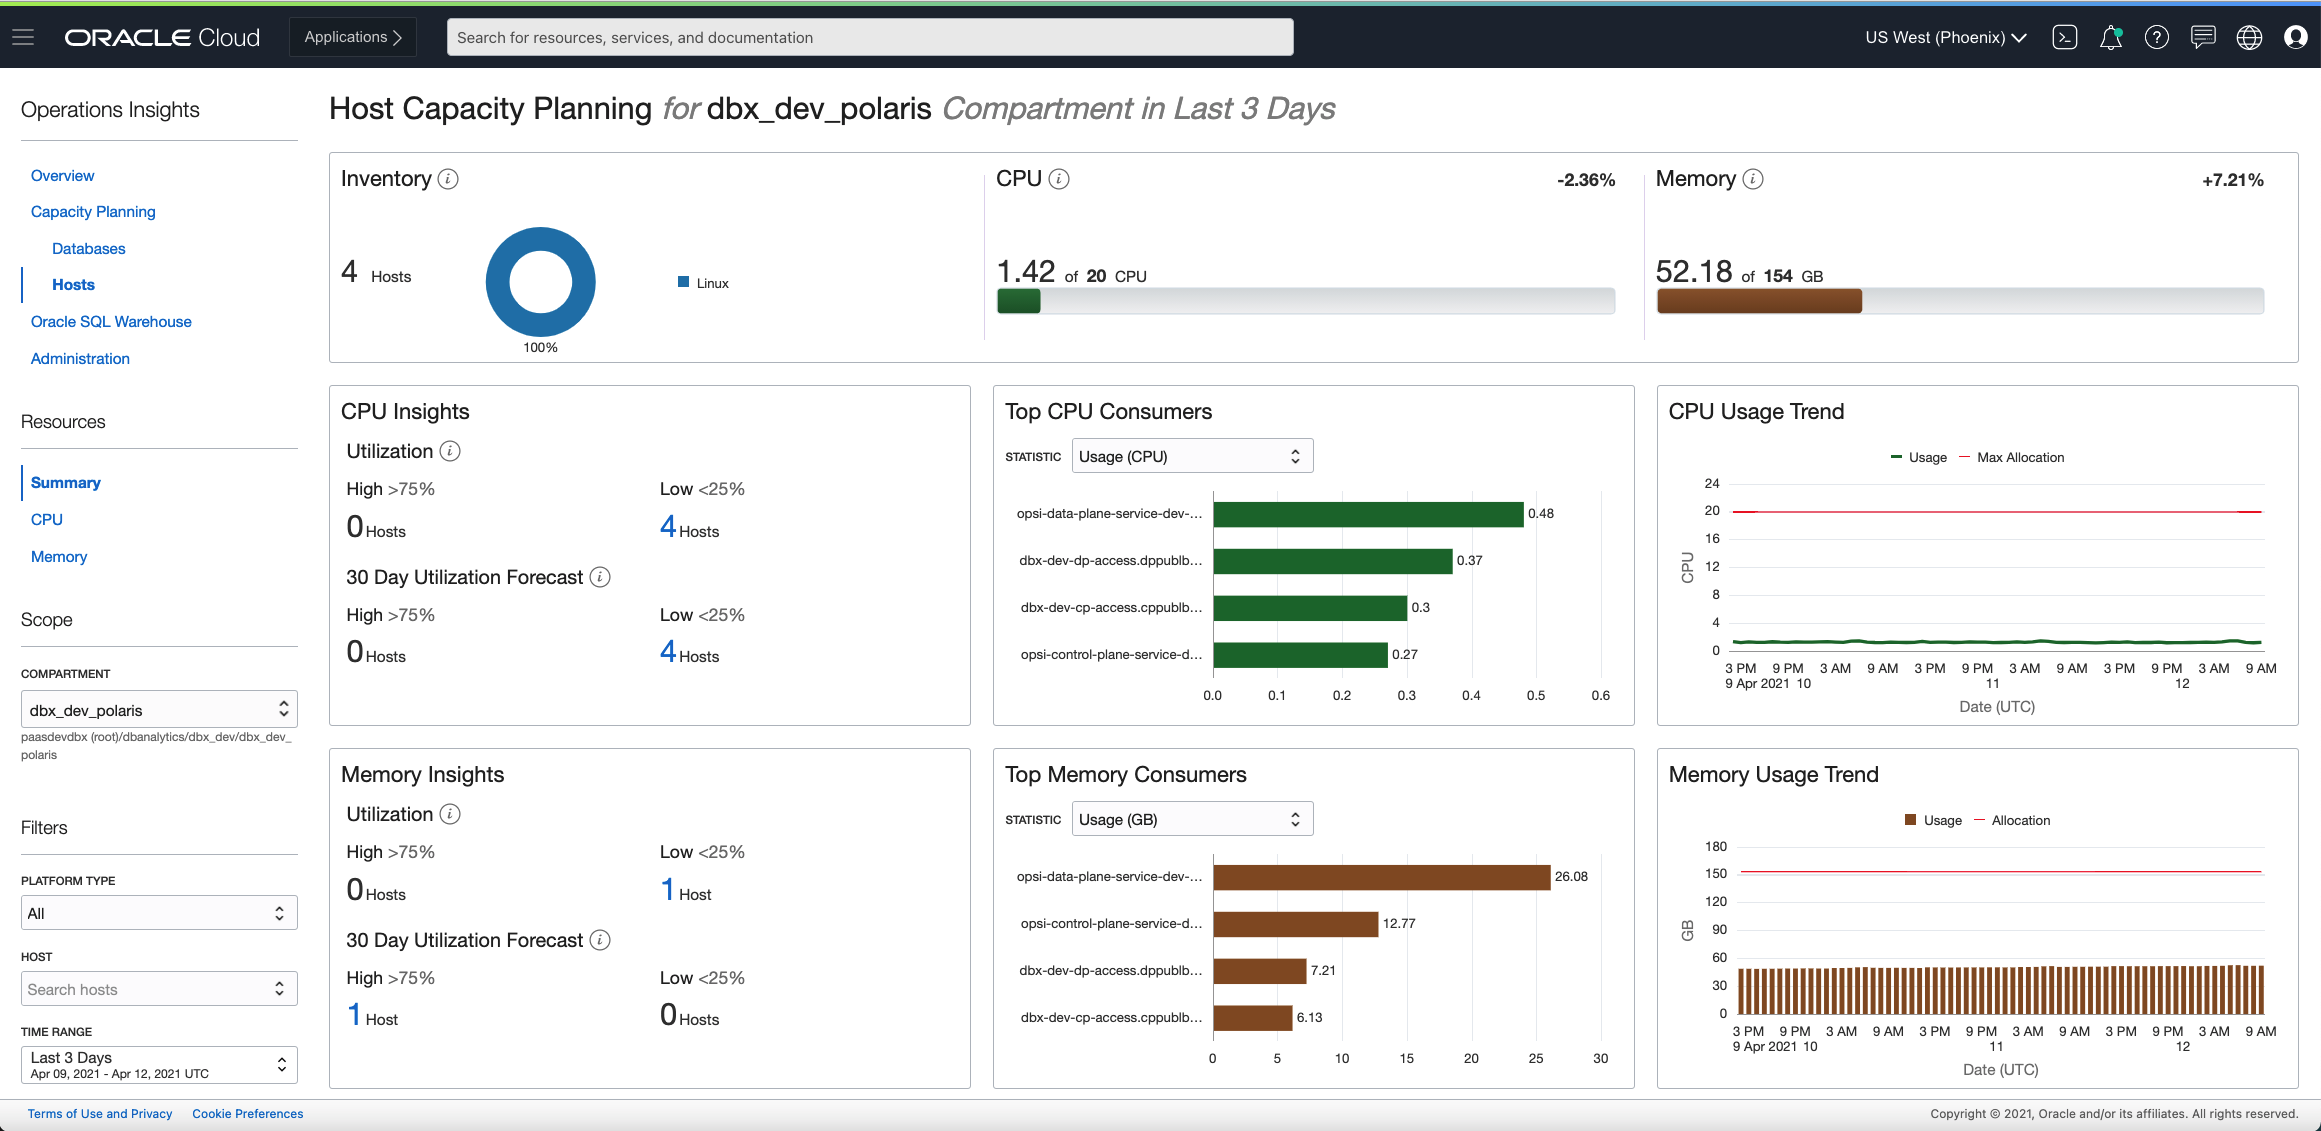Change the Top CPU Consumers statistic dropdown

point(1191,455)
